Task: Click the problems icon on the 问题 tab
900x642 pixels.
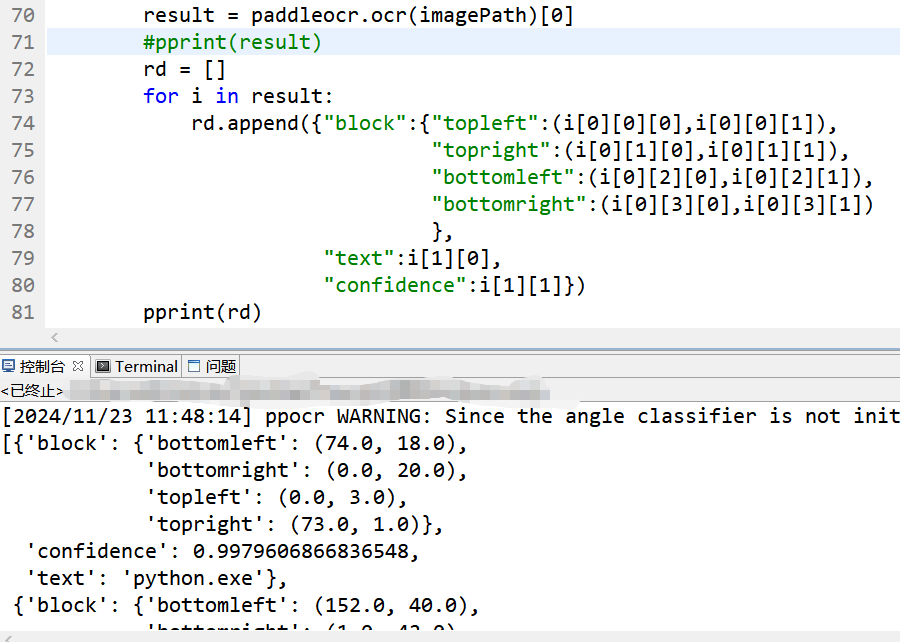Action: tap(193, 366)
